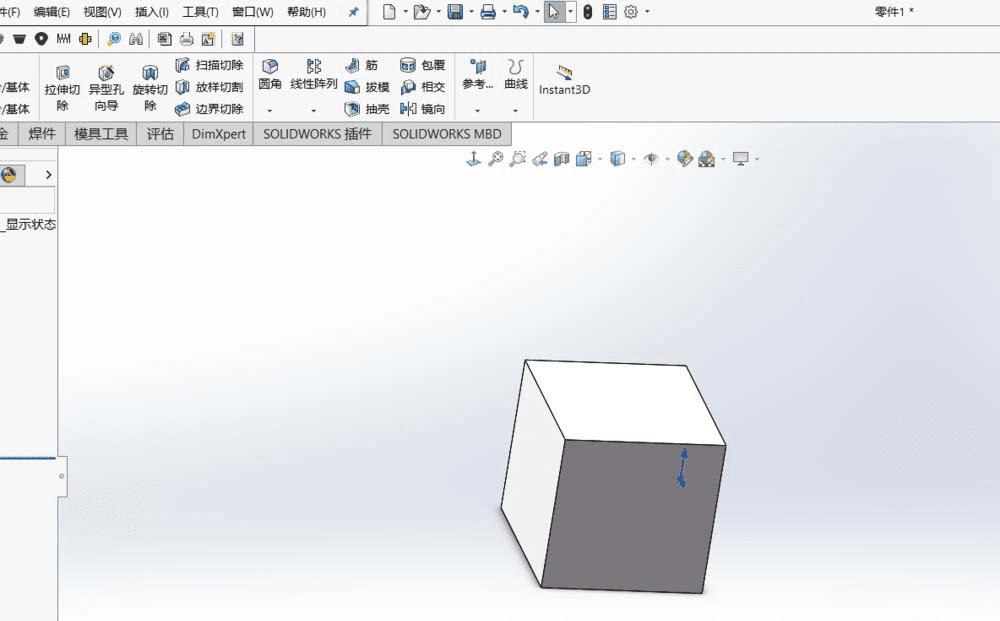The height and width of the screenshot is (621, 1000).
Task: Click the view orientation triad icon
Action: (x=473, y=159)
